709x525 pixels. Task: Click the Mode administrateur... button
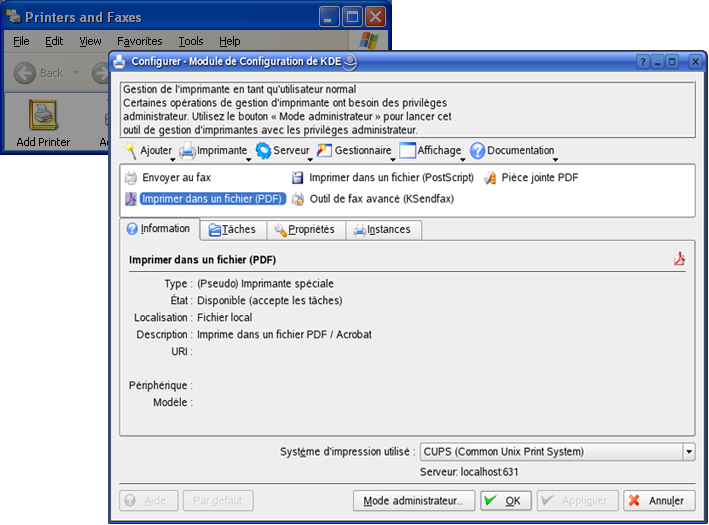pos(414,501)
